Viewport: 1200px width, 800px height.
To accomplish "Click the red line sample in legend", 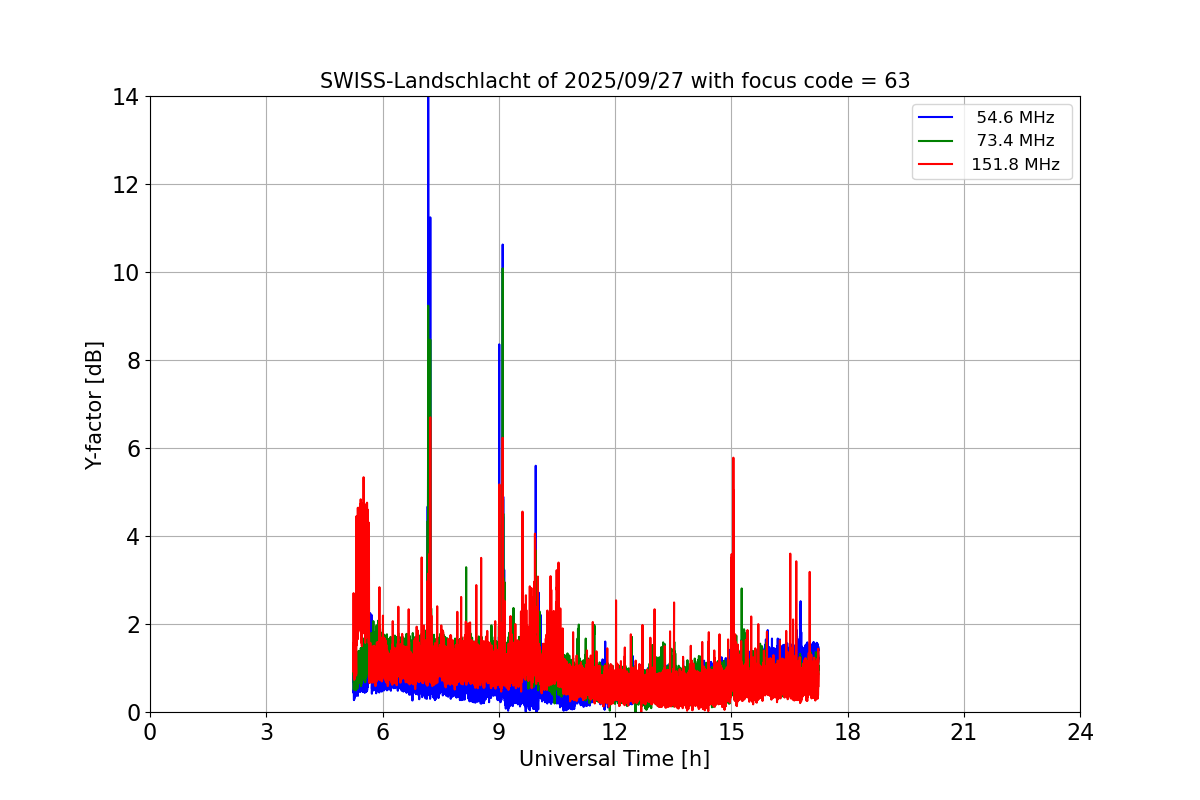I will (935, 164).
